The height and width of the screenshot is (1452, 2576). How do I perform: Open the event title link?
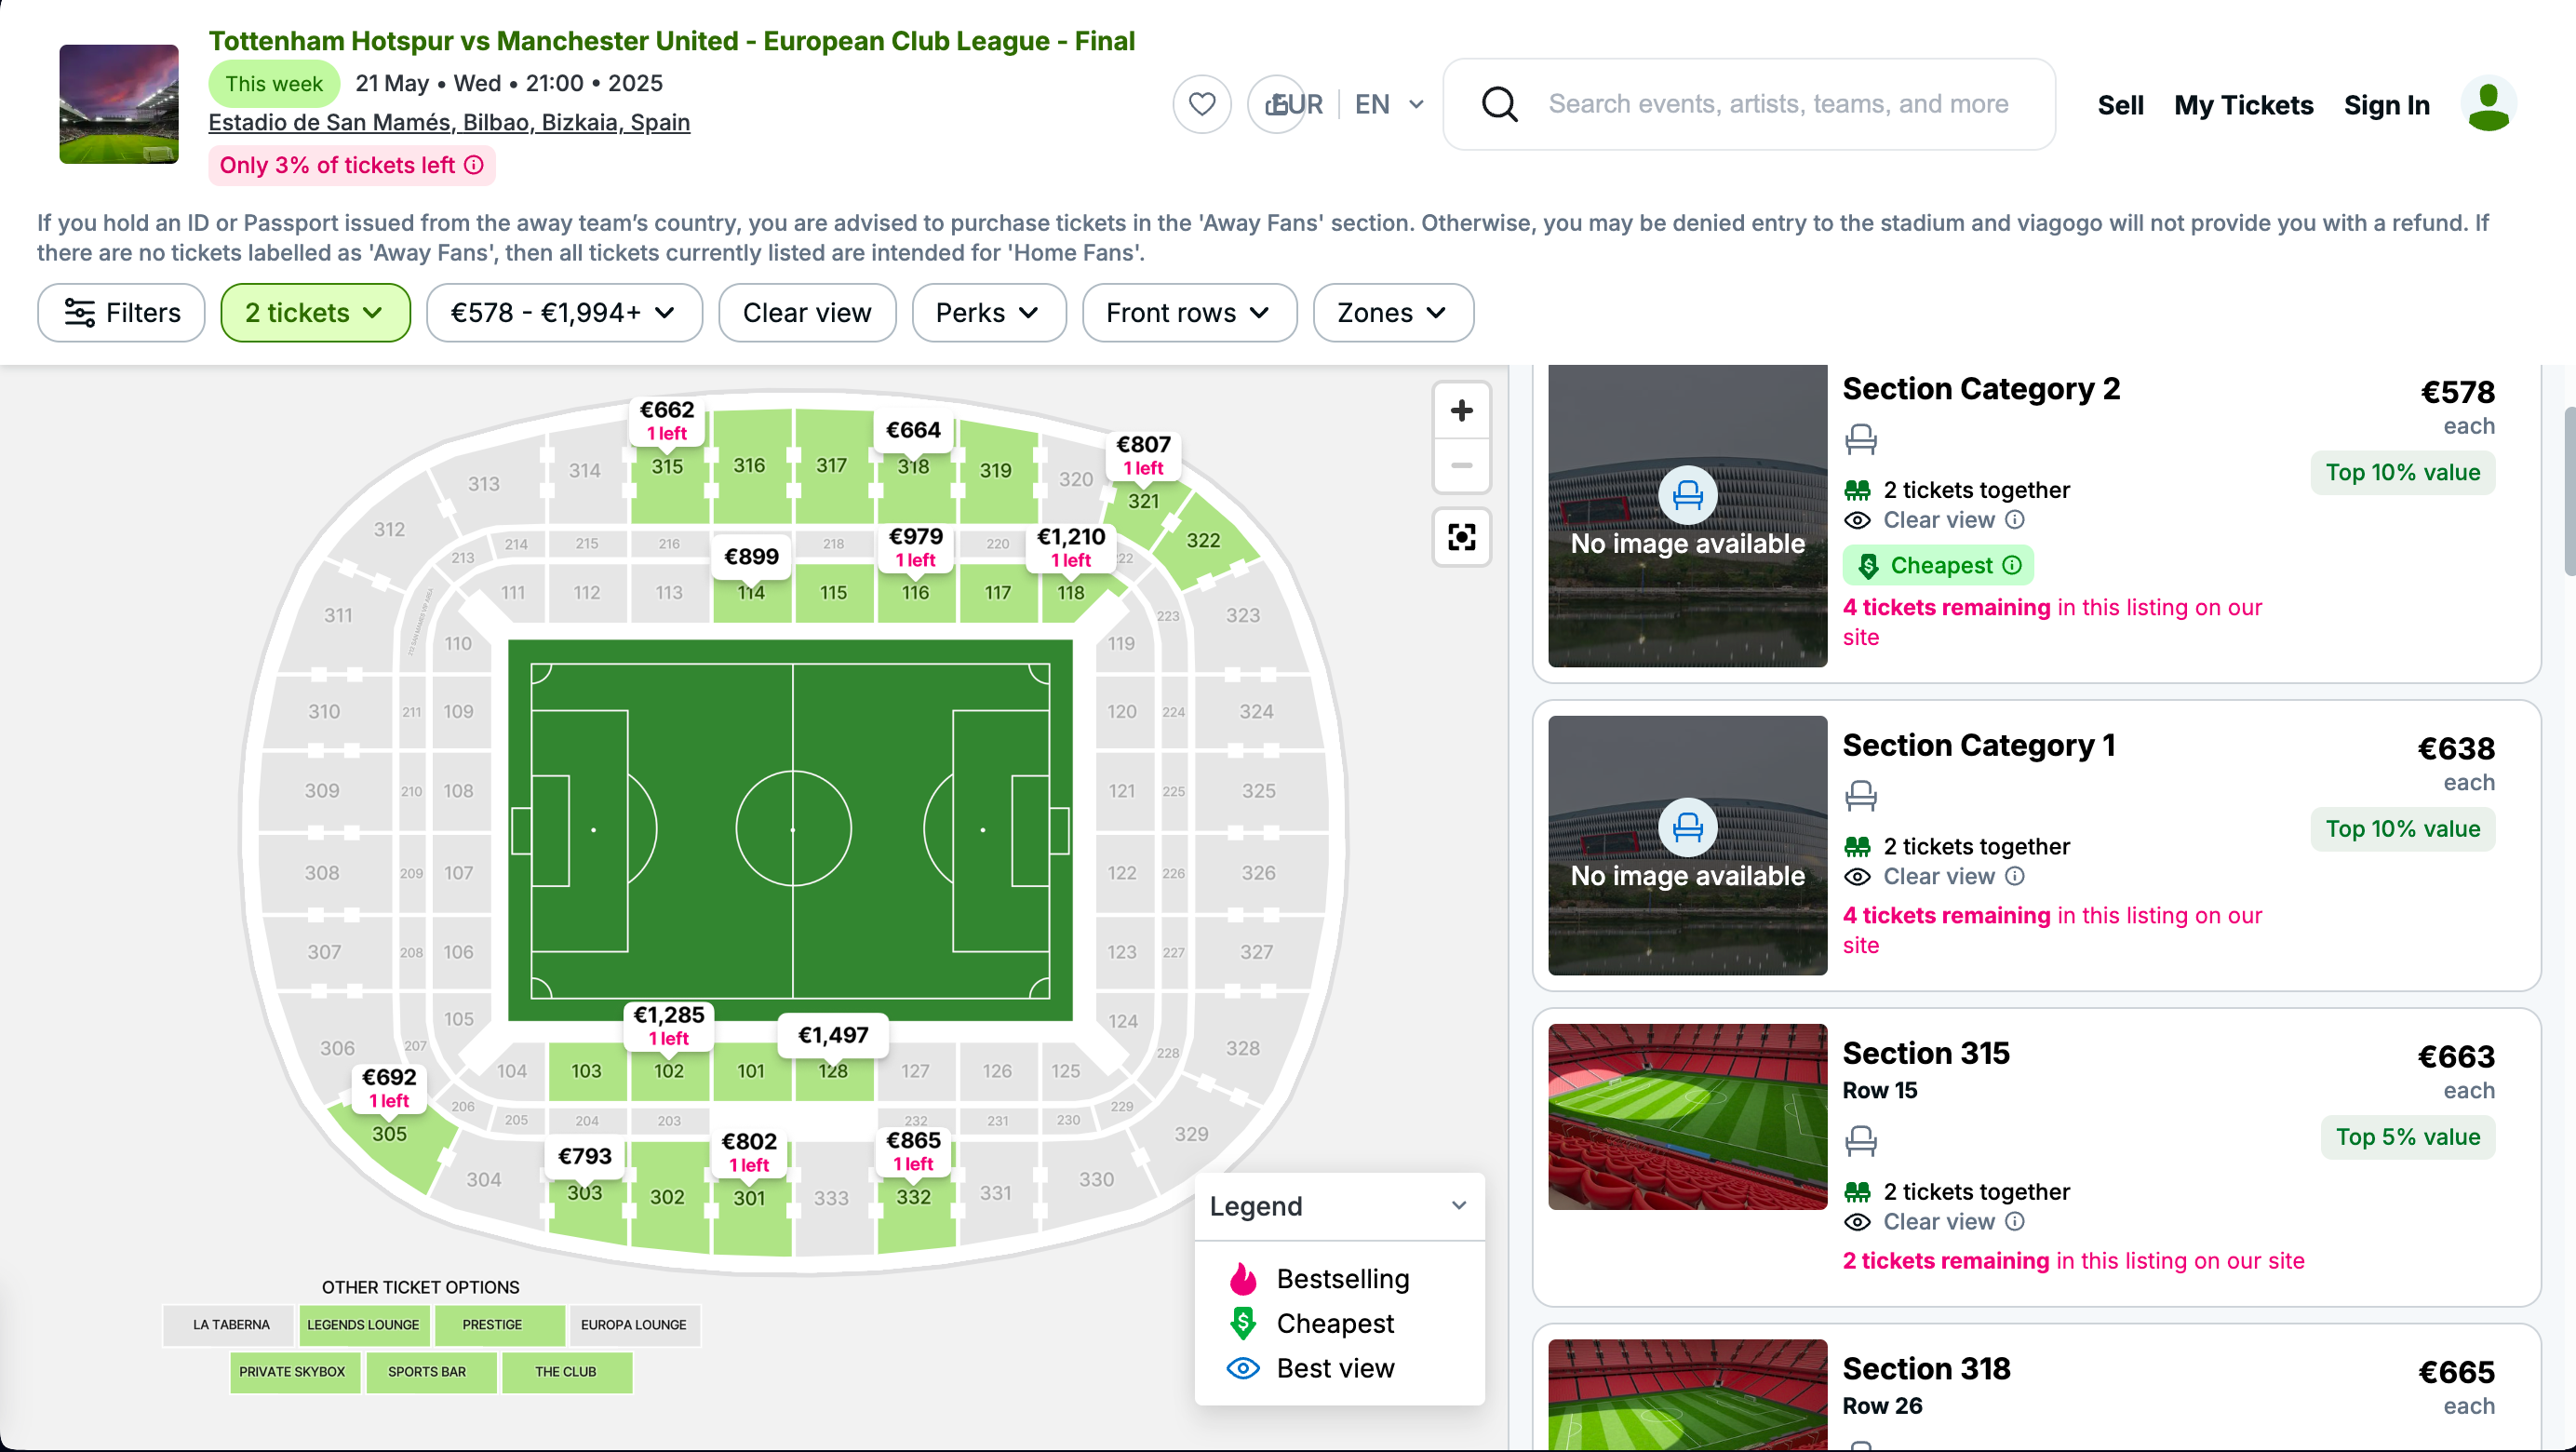pyautogui.click(x=672, y=41)
